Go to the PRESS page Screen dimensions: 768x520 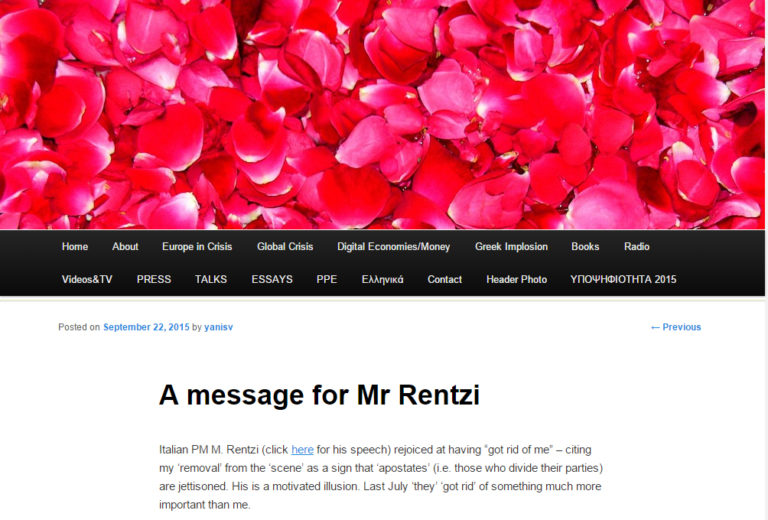pyautogui.click(x=154, y=280)
